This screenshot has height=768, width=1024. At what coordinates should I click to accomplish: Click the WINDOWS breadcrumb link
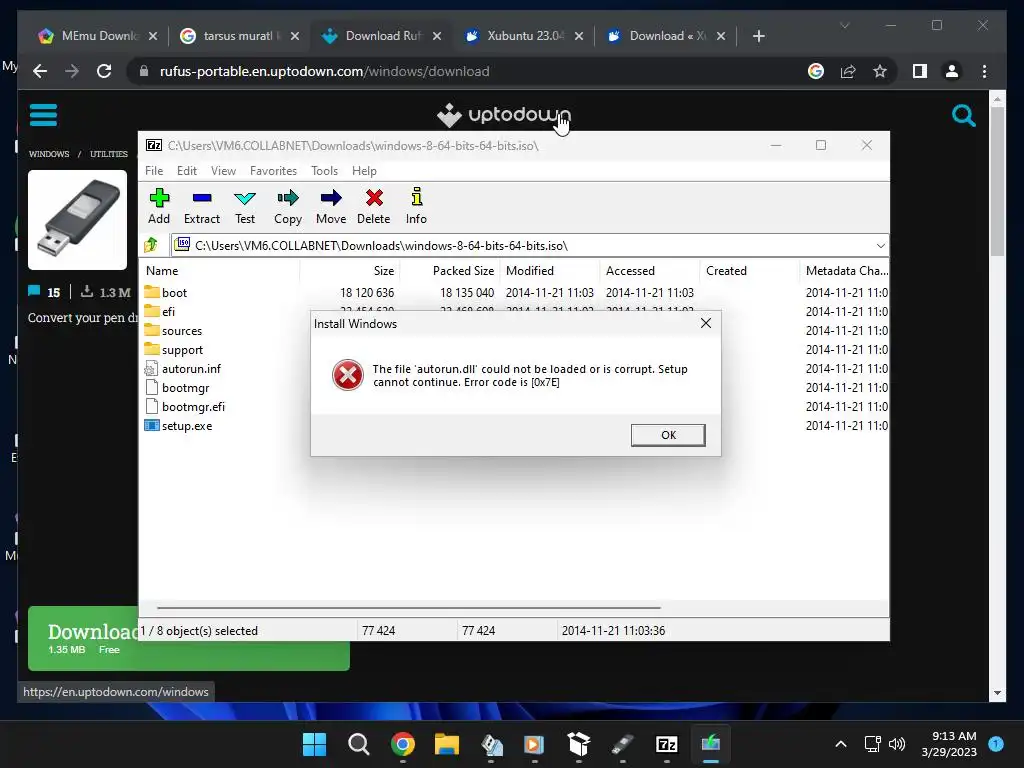[x=49, y=154]
